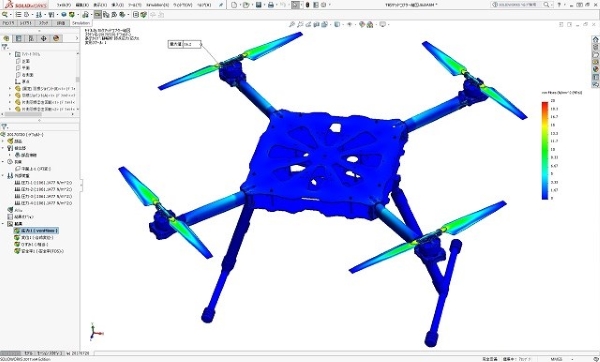Click the Print icon in top toolbar
The height and width of the screenshot is (362, 600).
(271, 5)
